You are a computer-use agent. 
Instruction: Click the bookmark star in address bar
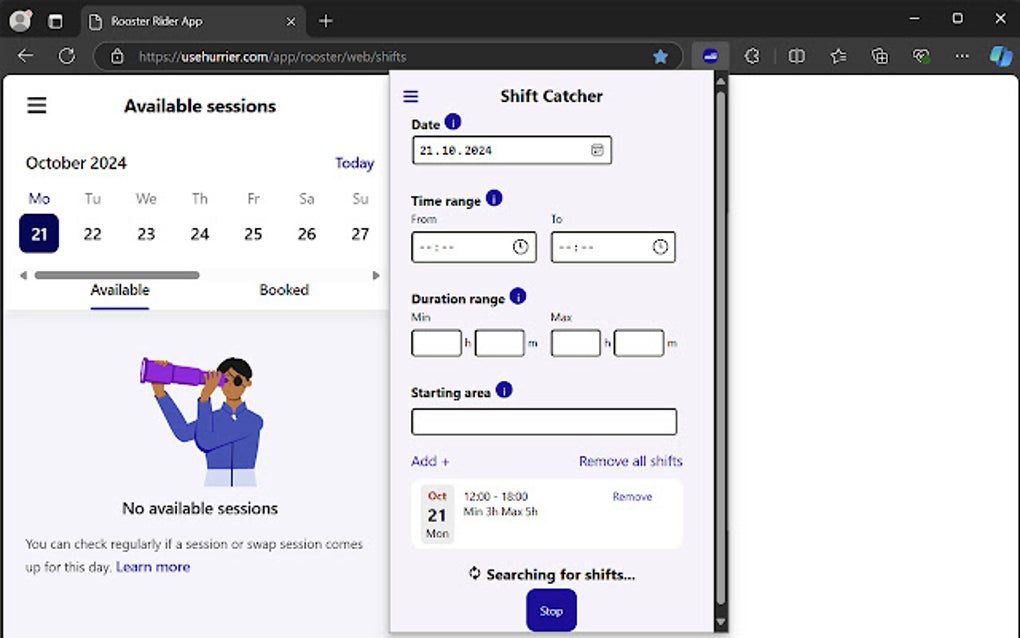pos(660,57)
